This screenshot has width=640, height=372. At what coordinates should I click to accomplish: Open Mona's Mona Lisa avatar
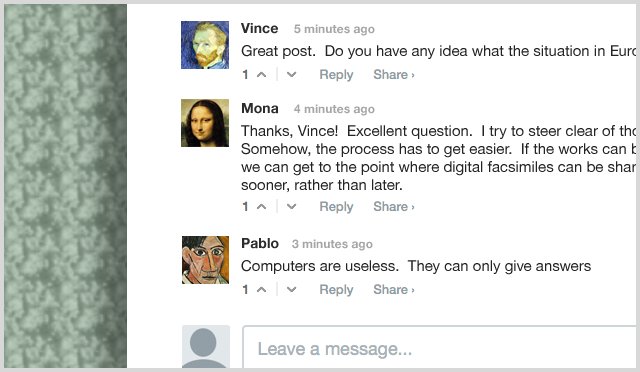coord(205,123)
